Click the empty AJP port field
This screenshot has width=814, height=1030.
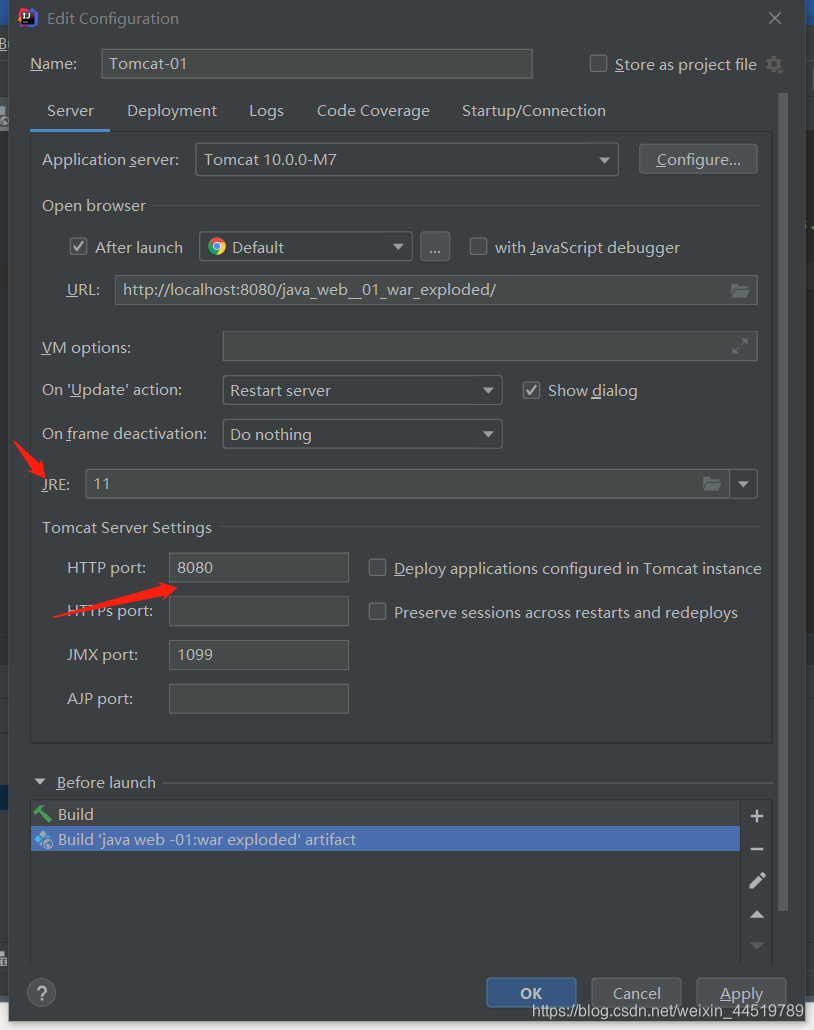(x=259, y=699)
